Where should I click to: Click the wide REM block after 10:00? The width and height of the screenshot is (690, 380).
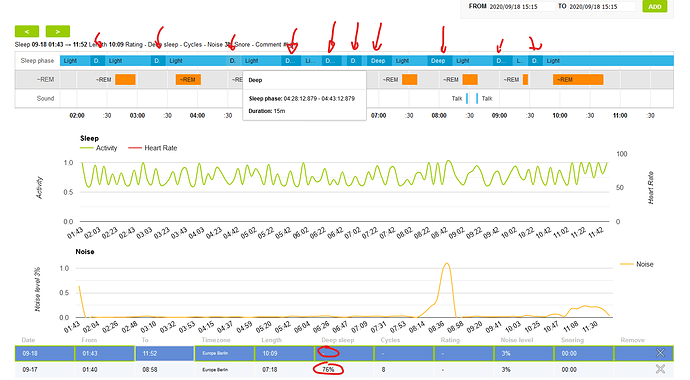[578, 80]
